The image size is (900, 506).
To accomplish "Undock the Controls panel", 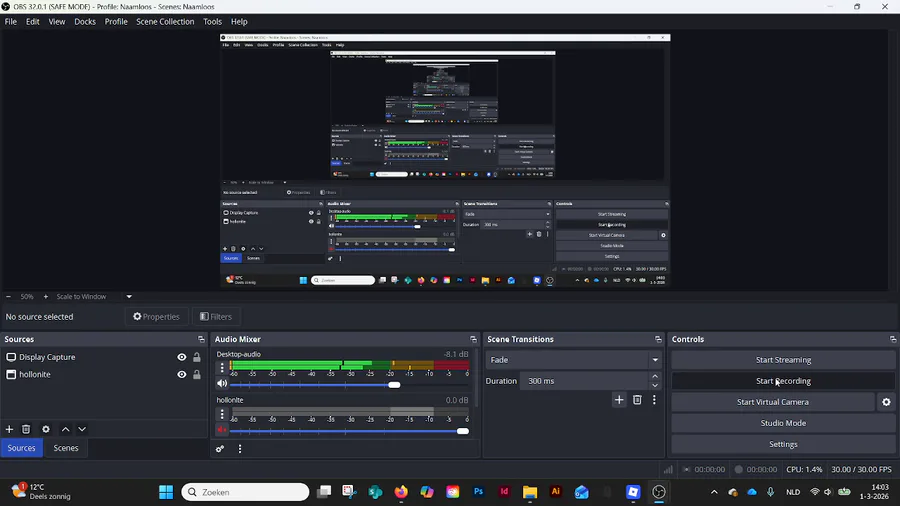I will pyautogui.click(x=893, y=339).
